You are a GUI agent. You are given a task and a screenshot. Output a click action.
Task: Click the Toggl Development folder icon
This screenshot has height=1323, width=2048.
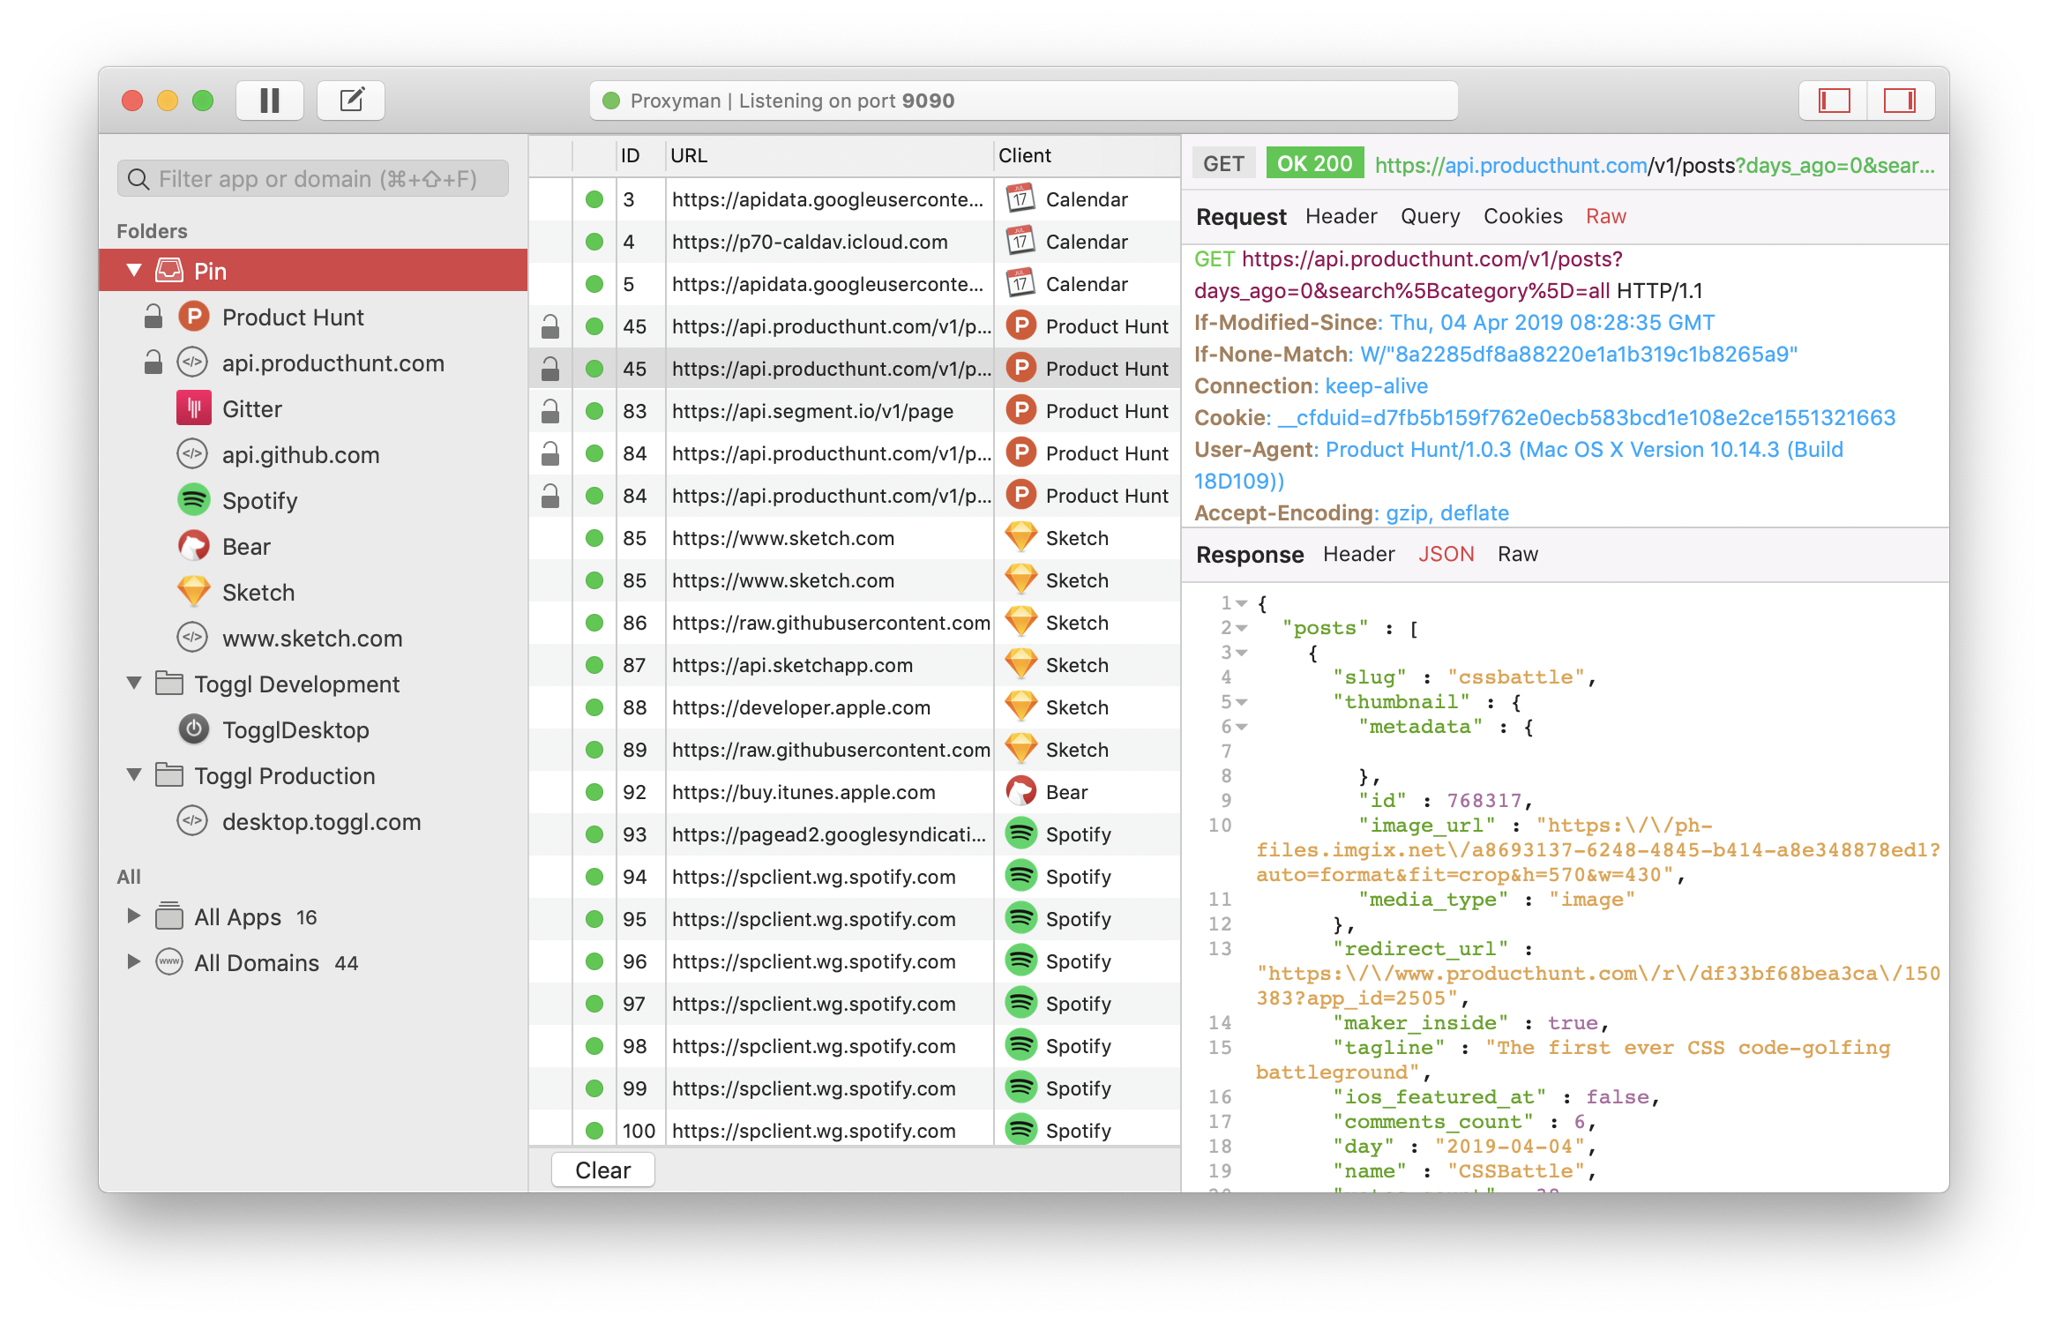[x=170, y=683]
